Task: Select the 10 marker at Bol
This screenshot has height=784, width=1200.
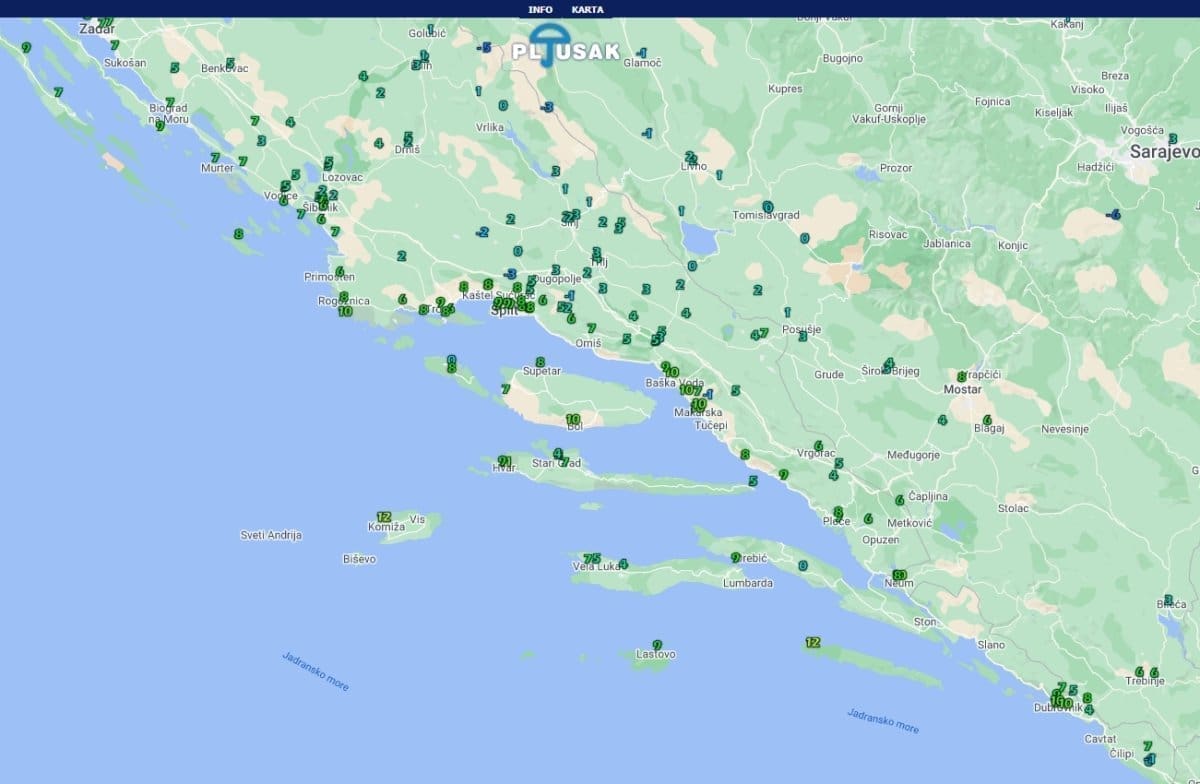Action: (x=572, y=419)
